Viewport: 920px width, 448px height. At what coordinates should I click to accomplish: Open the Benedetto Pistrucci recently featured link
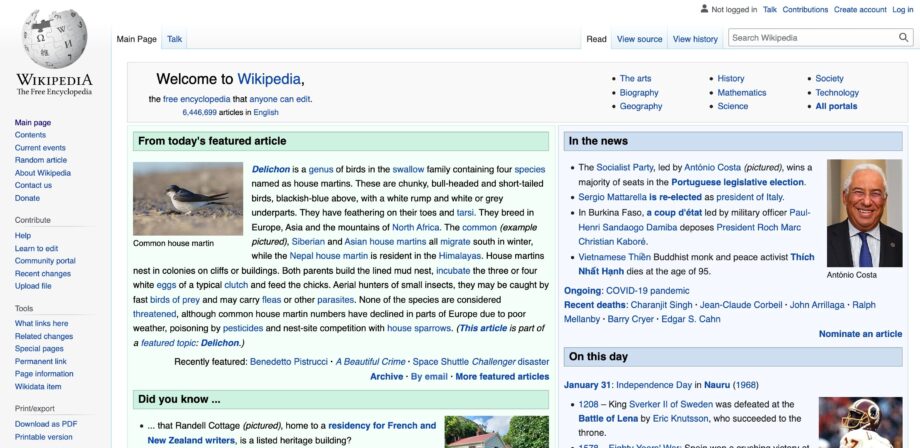coord(289,362)
